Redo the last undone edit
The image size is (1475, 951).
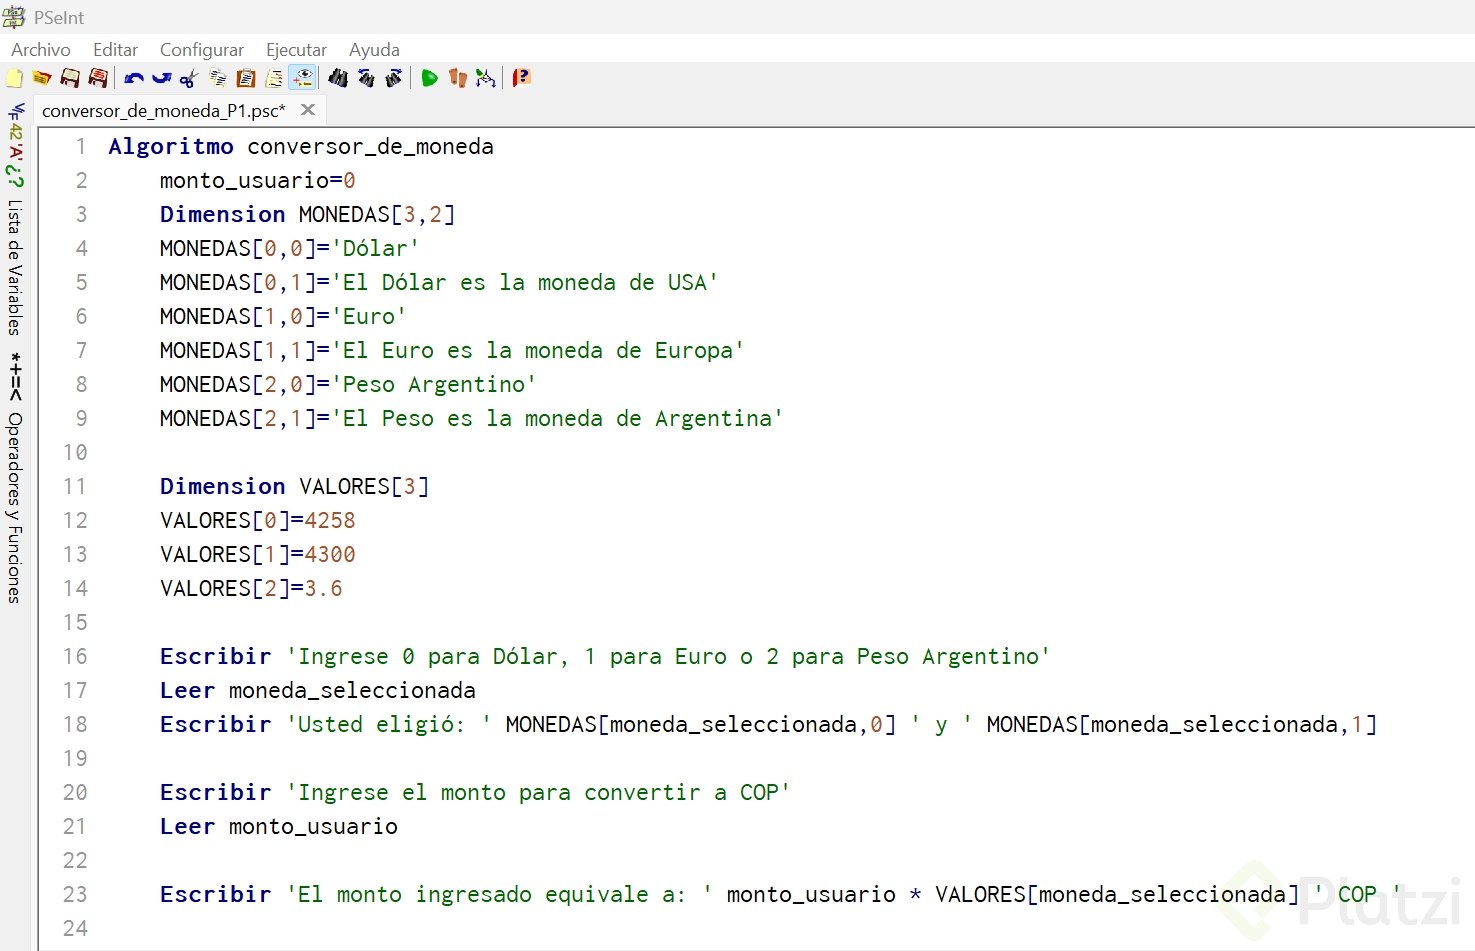coord(161,78)
